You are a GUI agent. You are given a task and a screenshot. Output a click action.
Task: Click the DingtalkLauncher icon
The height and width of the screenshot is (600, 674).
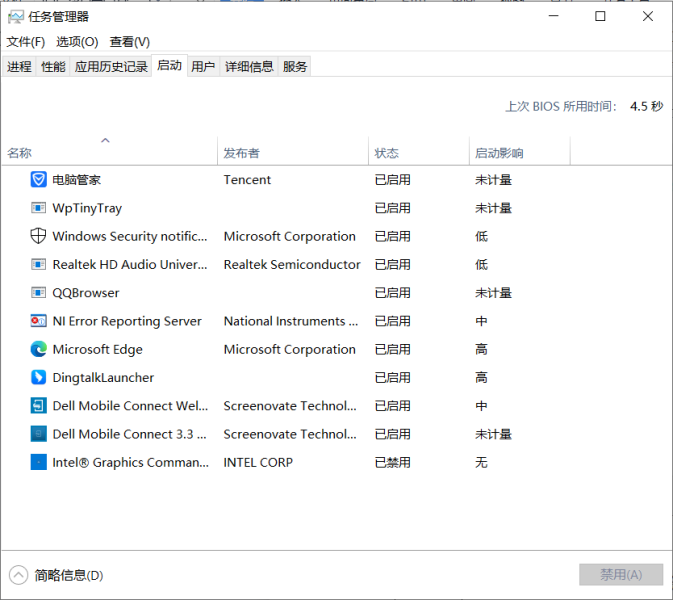pyautogui.click(x=38, y=377)
